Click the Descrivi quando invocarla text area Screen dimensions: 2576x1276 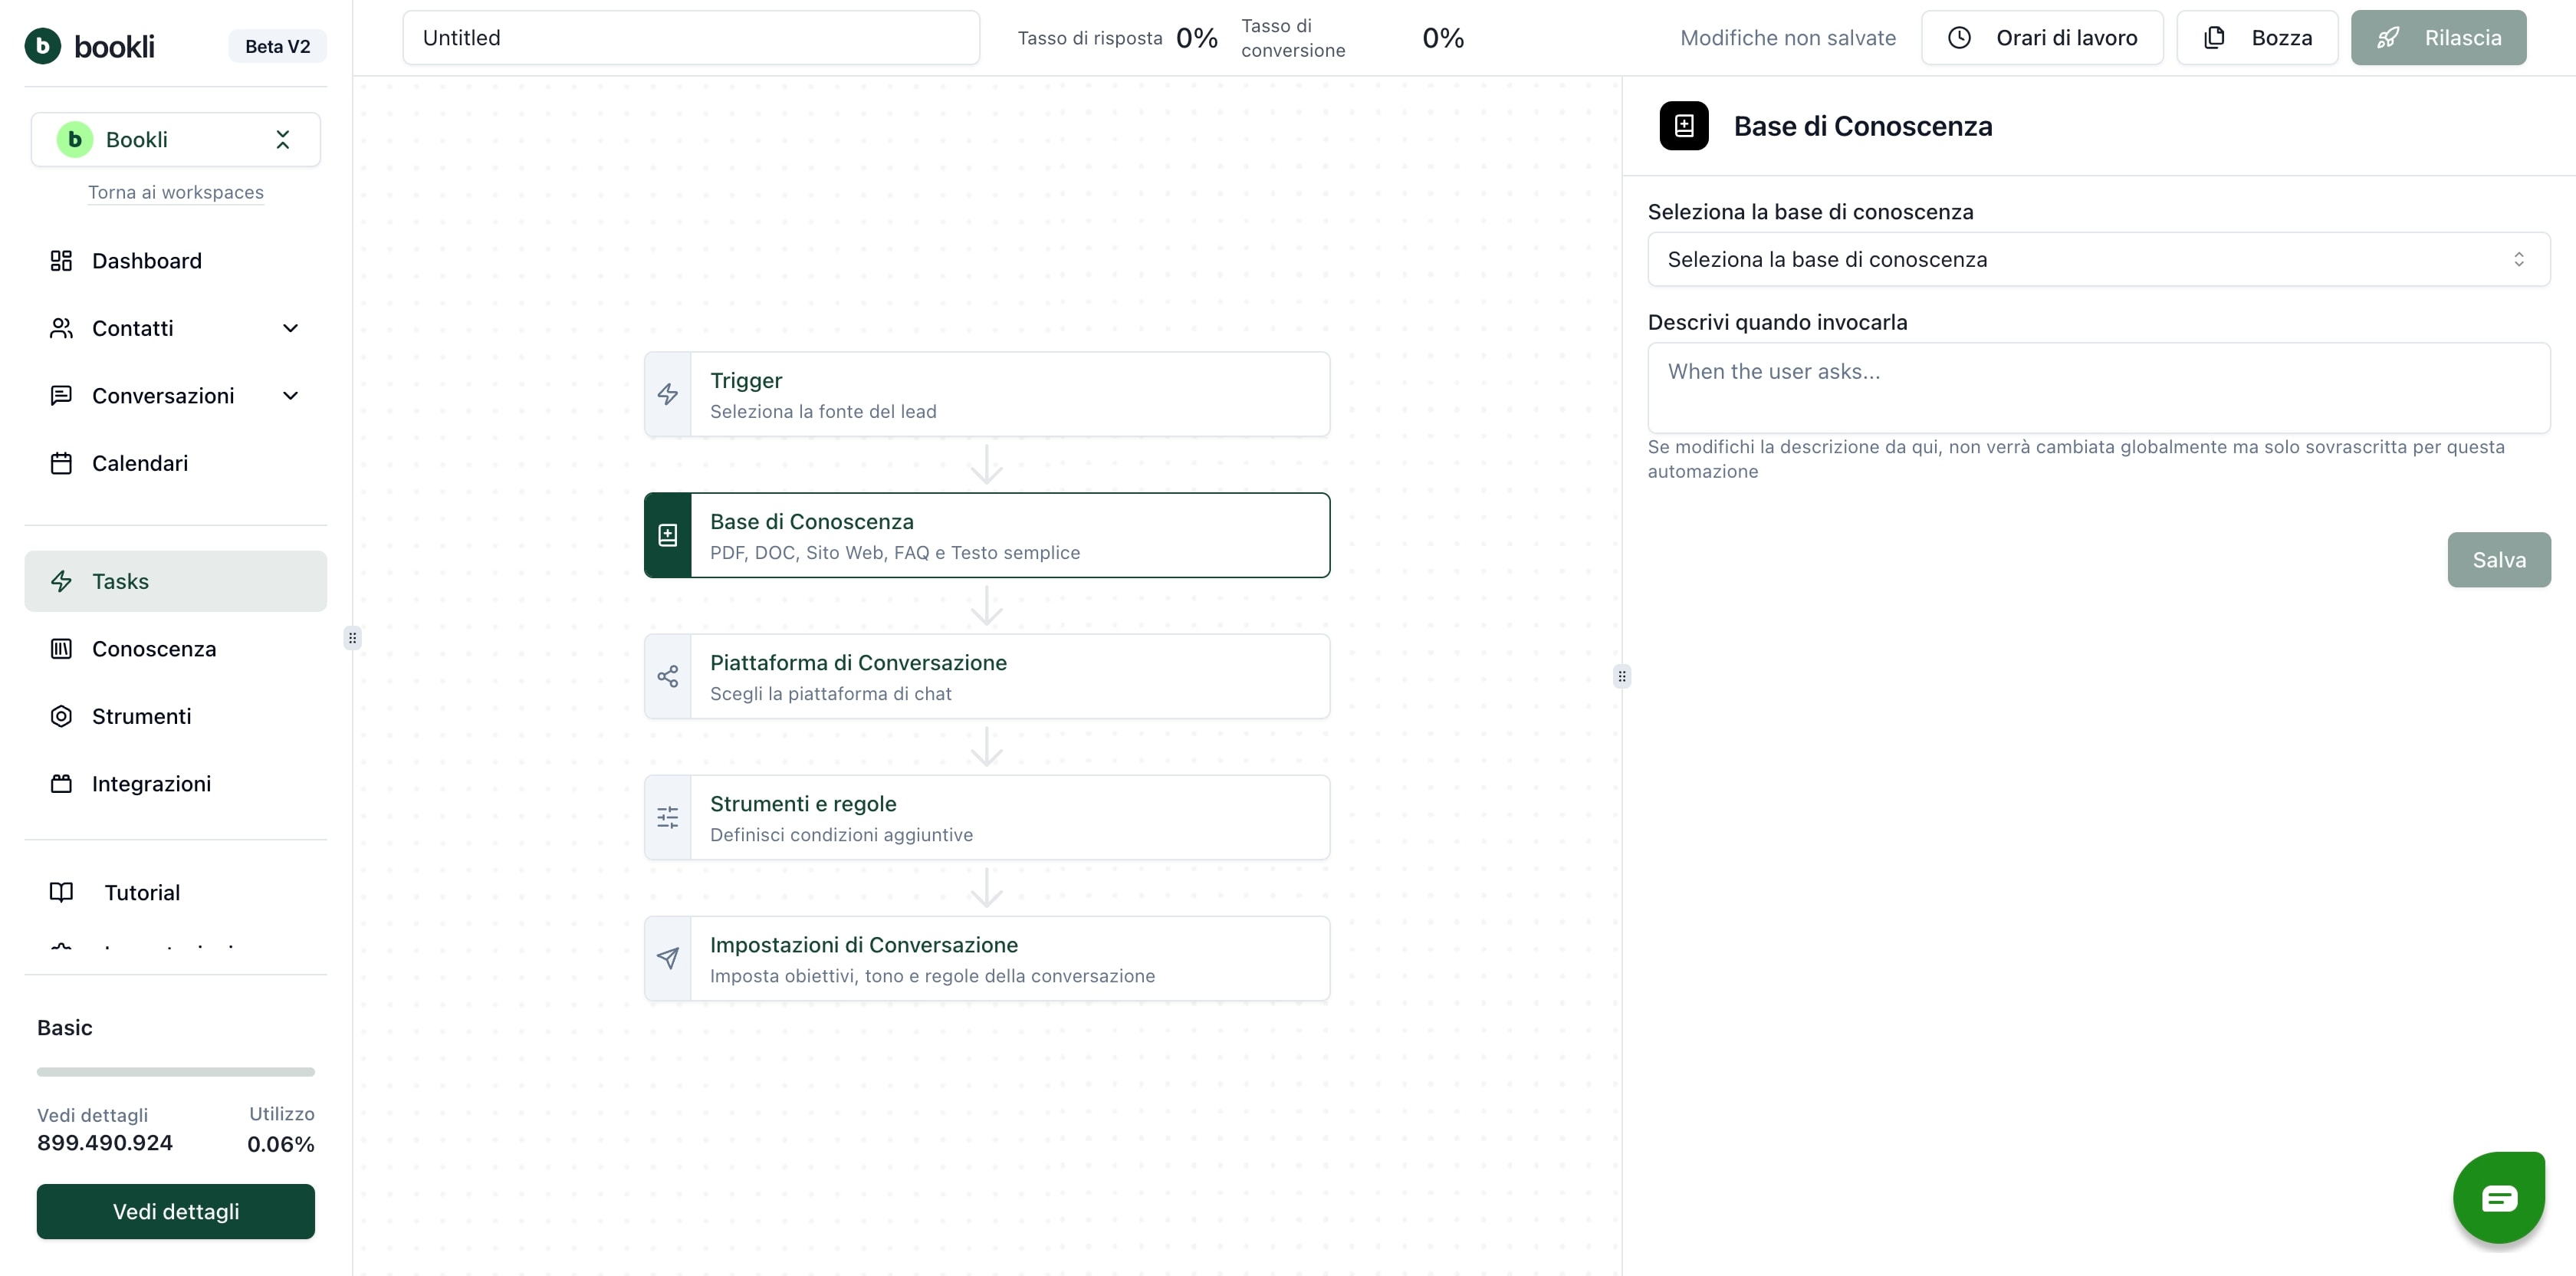pyautogui.click(x=2098, y=388)
